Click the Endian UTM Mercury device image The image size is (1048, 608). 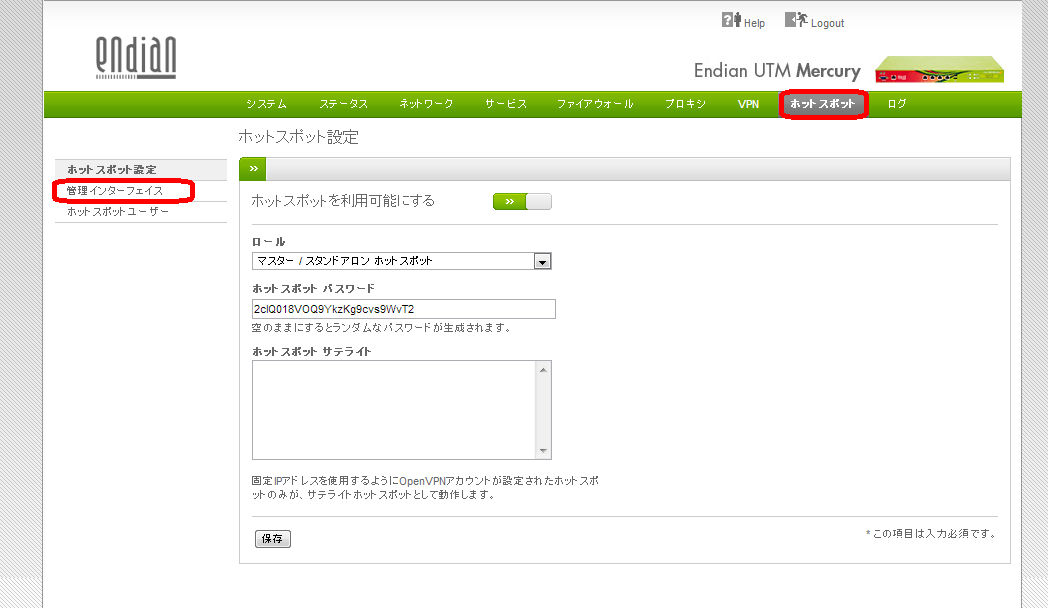(940, 69)
